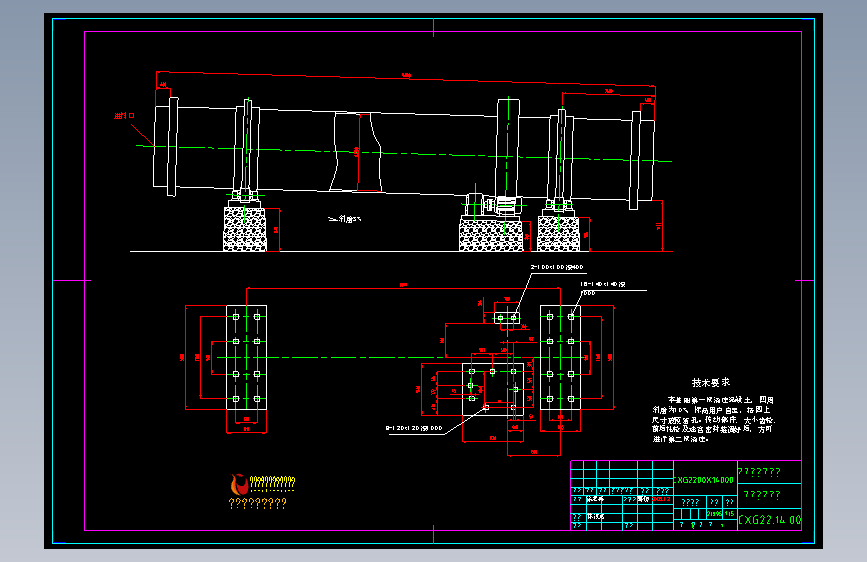Image resolution: width=867 pixels, height=562 pixels.
Task: Select the CXG22.14 00 drawing number
Action: pos(770,520)
